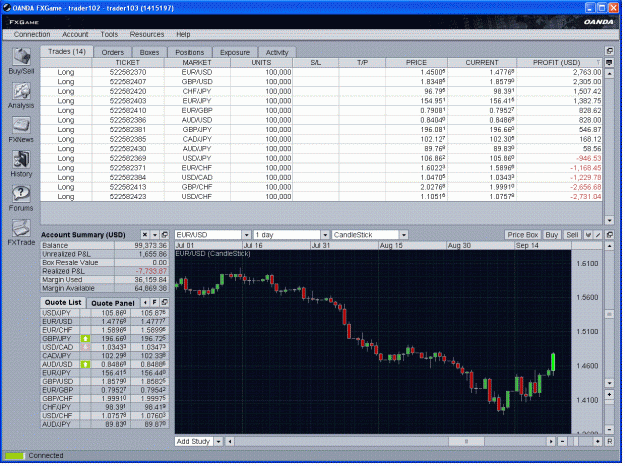Sort by the MARKET column header
Screen dimensions: 625x466
(197, 63)
